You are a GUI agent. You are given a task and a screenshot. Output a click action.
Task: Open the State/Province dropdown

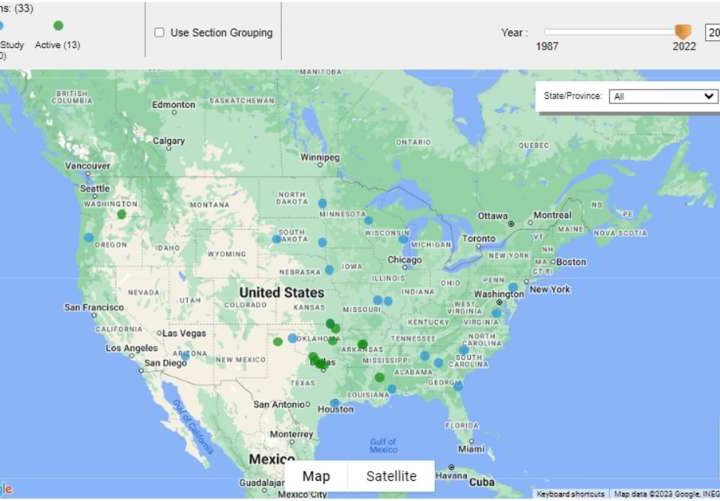663,96
